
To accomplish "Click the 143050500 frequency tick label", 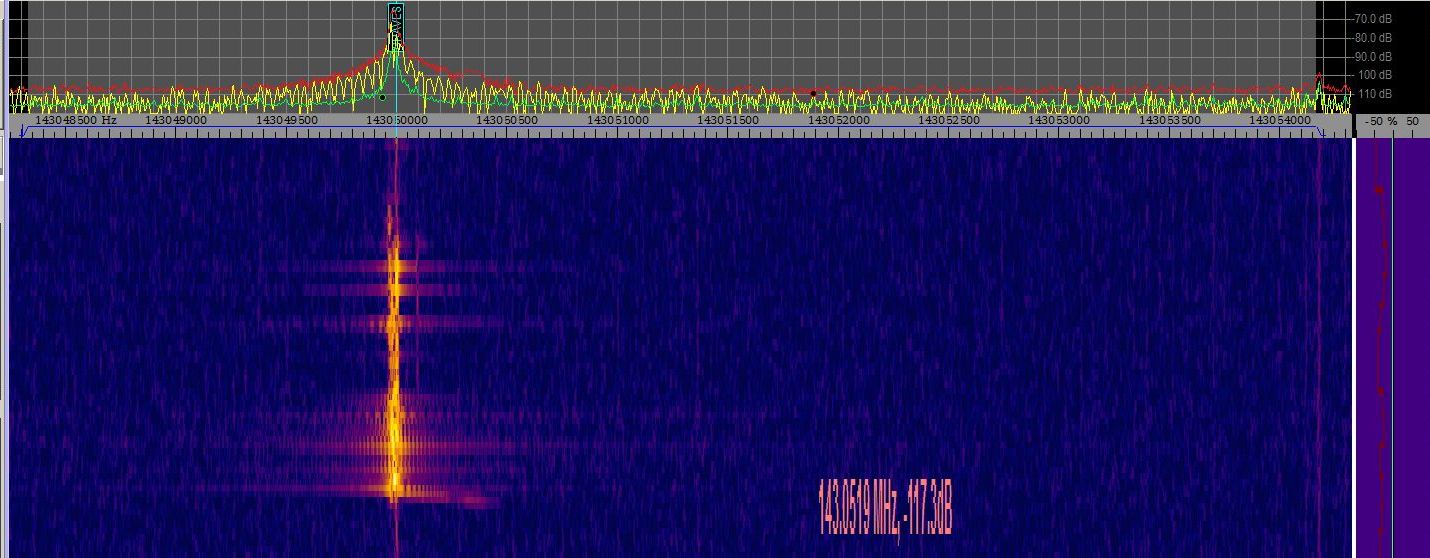I will (x=507, y=120).
